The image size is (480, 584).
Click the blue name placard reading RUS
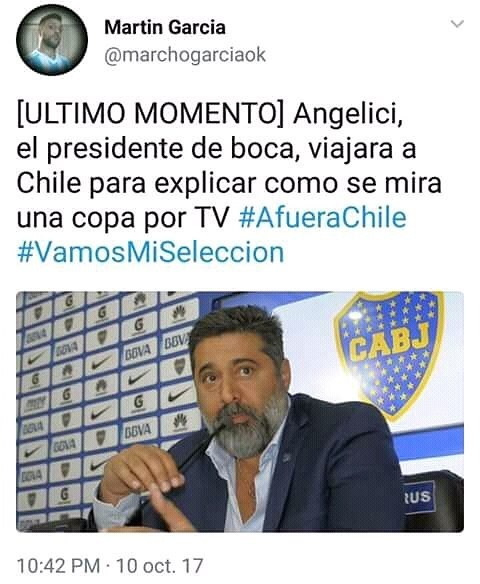419,496
